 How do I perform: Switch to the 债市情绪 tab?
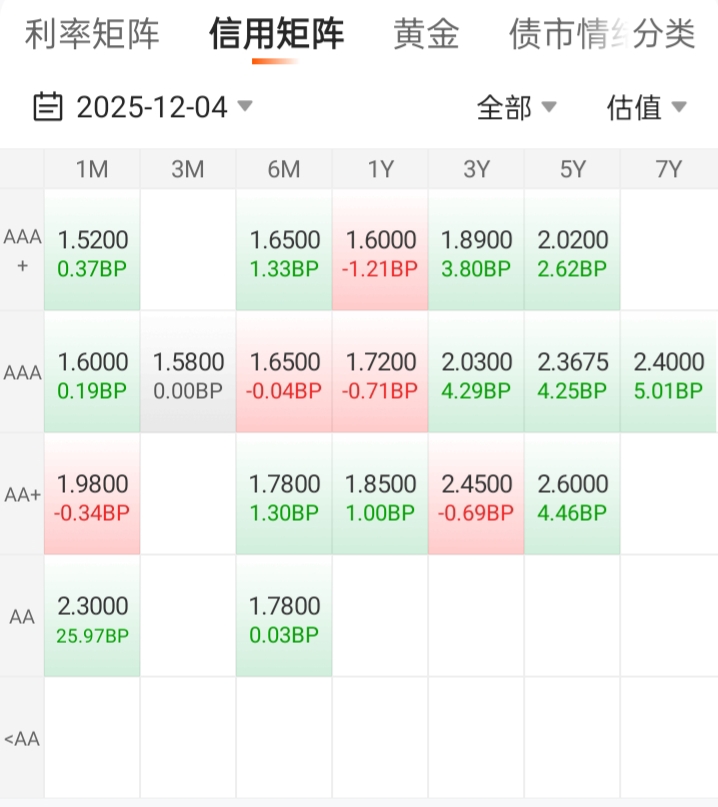click(x=555, y=34)
